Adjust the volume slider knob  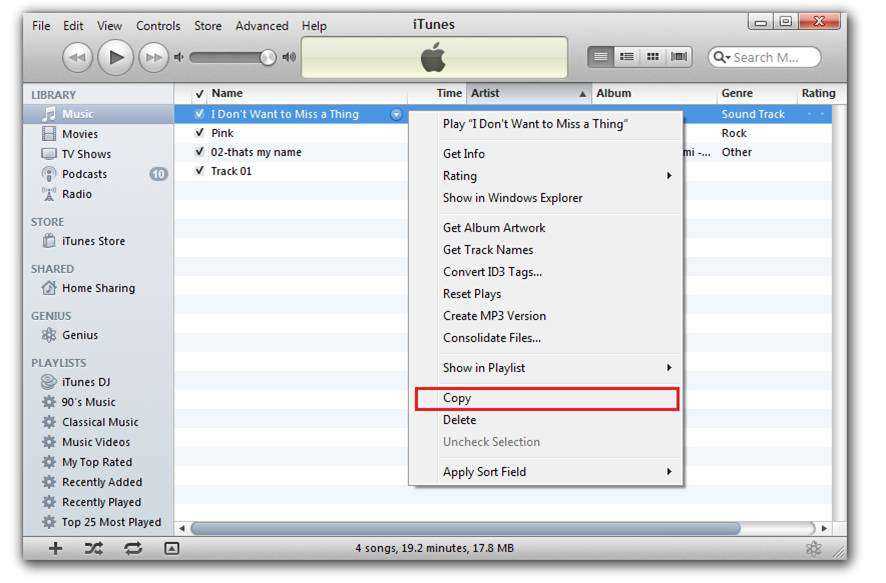coord(268,57)
